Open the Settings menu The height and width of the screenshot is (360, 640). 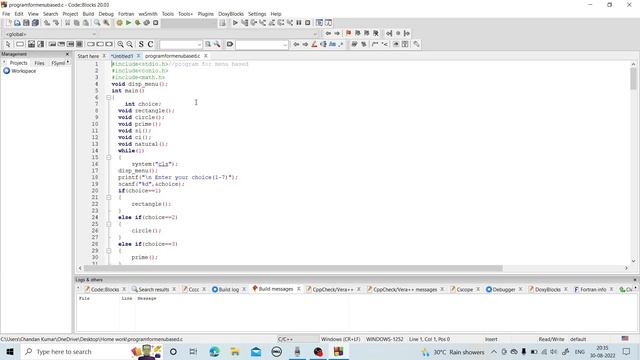[257, 14]
